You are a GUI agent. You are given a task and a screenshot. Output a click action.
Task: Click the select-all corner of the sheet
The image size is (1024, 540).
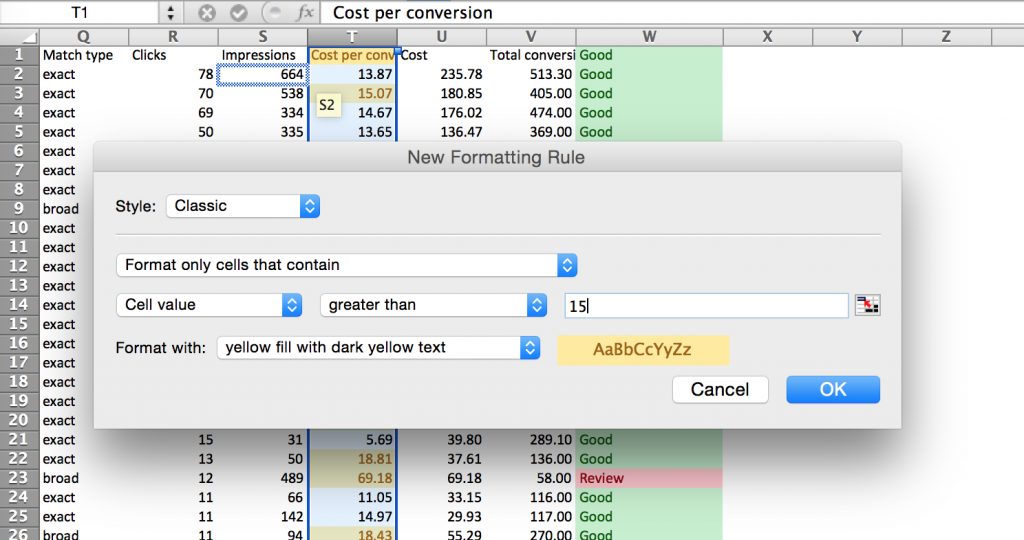click(x=20, y=37)
